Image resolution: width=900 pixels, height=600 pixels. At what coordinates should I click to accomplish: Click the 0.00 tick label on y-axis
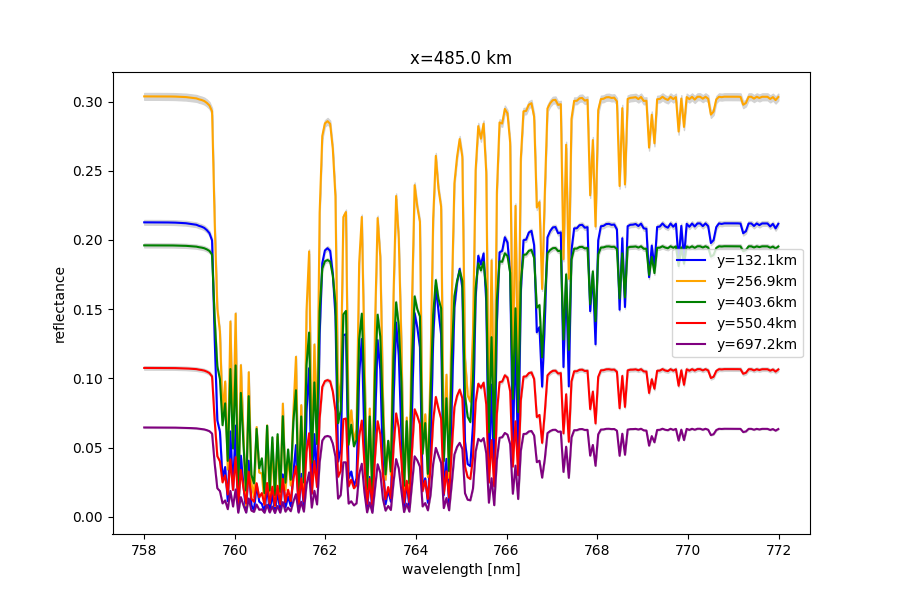click(88, 517)
